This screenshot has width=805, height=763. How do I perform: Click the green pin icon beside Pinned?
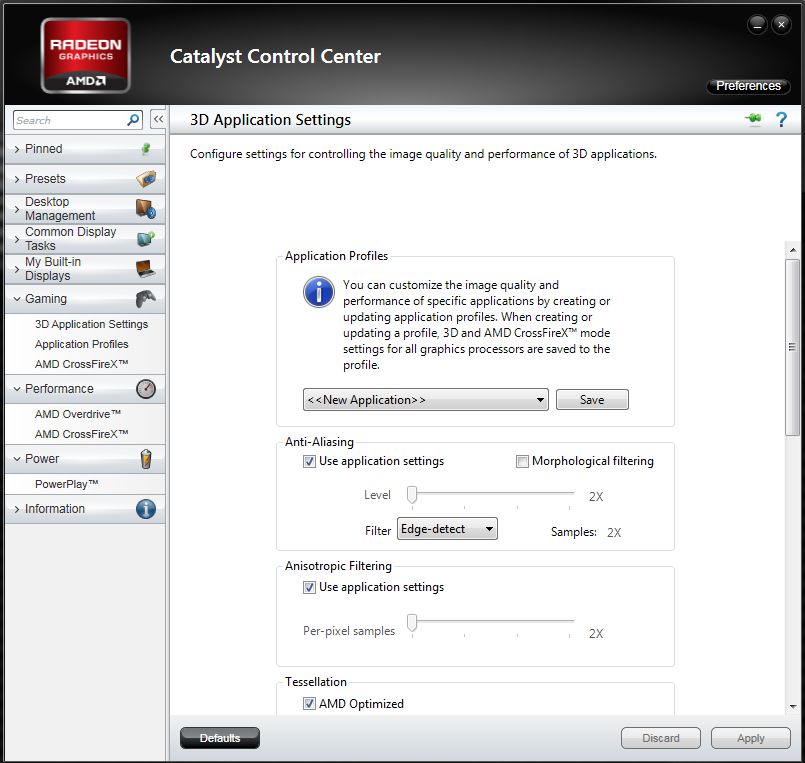pyautogui.click(x=146, y=149)
